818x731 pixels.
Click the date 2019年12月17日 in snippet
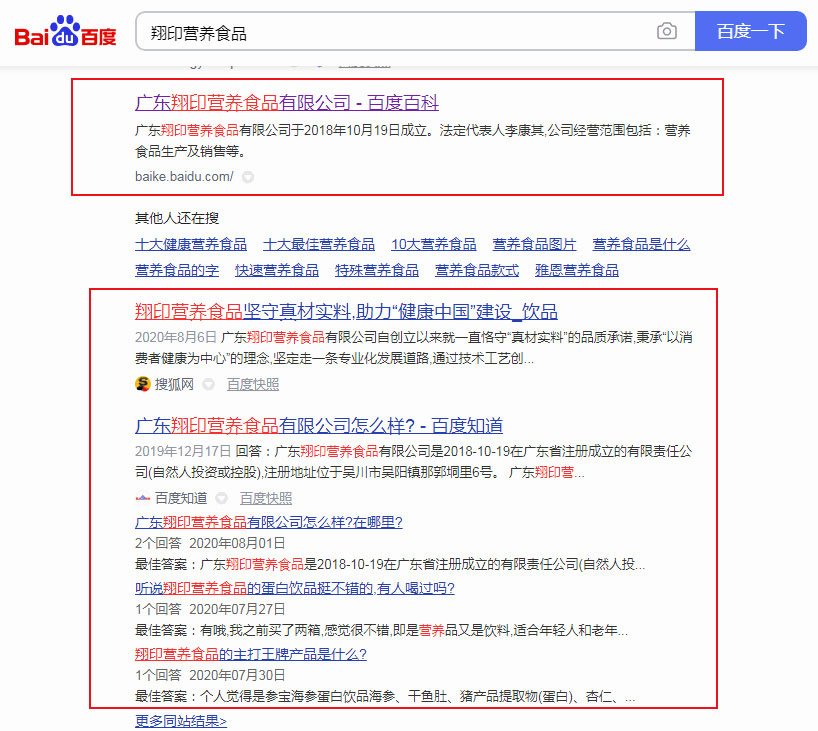[x=183, y=451]
